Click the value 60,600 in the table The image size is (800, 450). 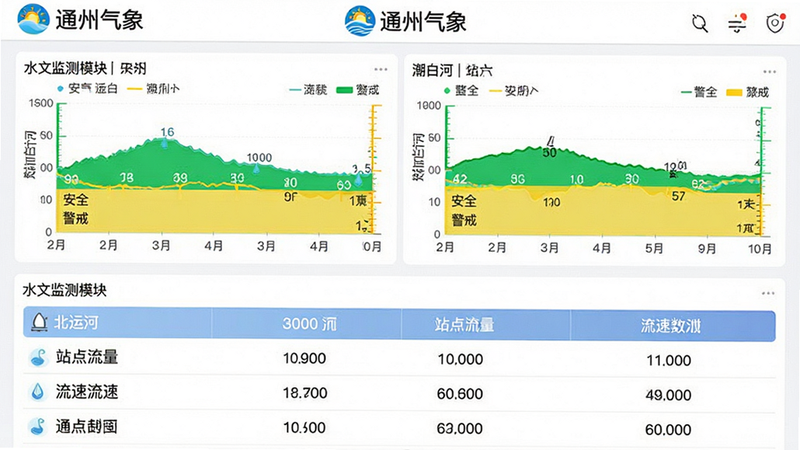coord(460,394)
